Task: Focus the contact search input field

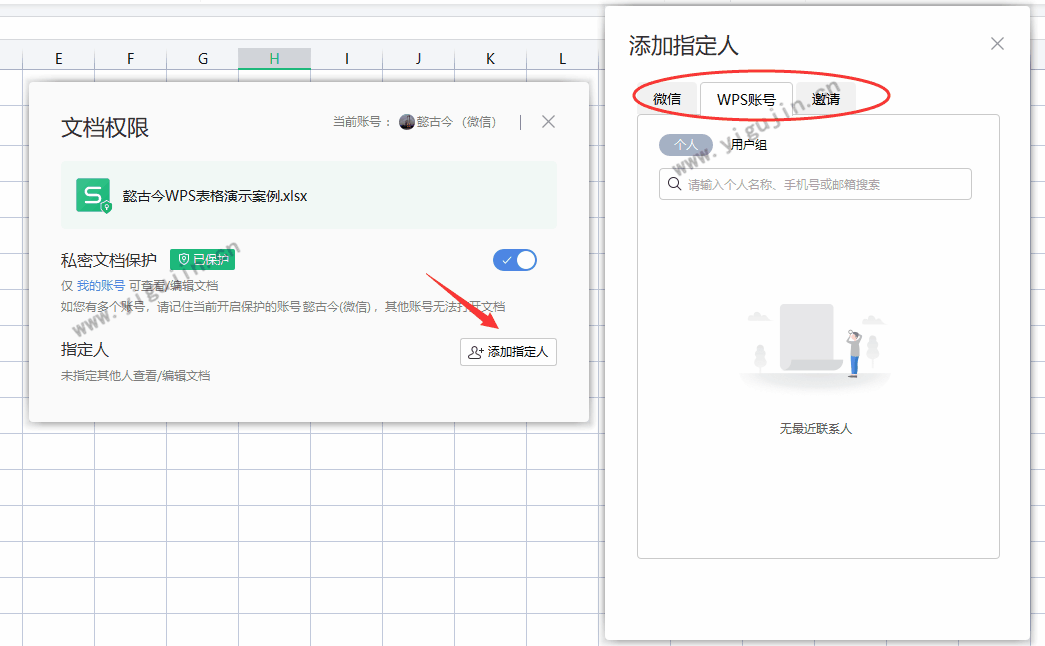Action: point(815,184)
